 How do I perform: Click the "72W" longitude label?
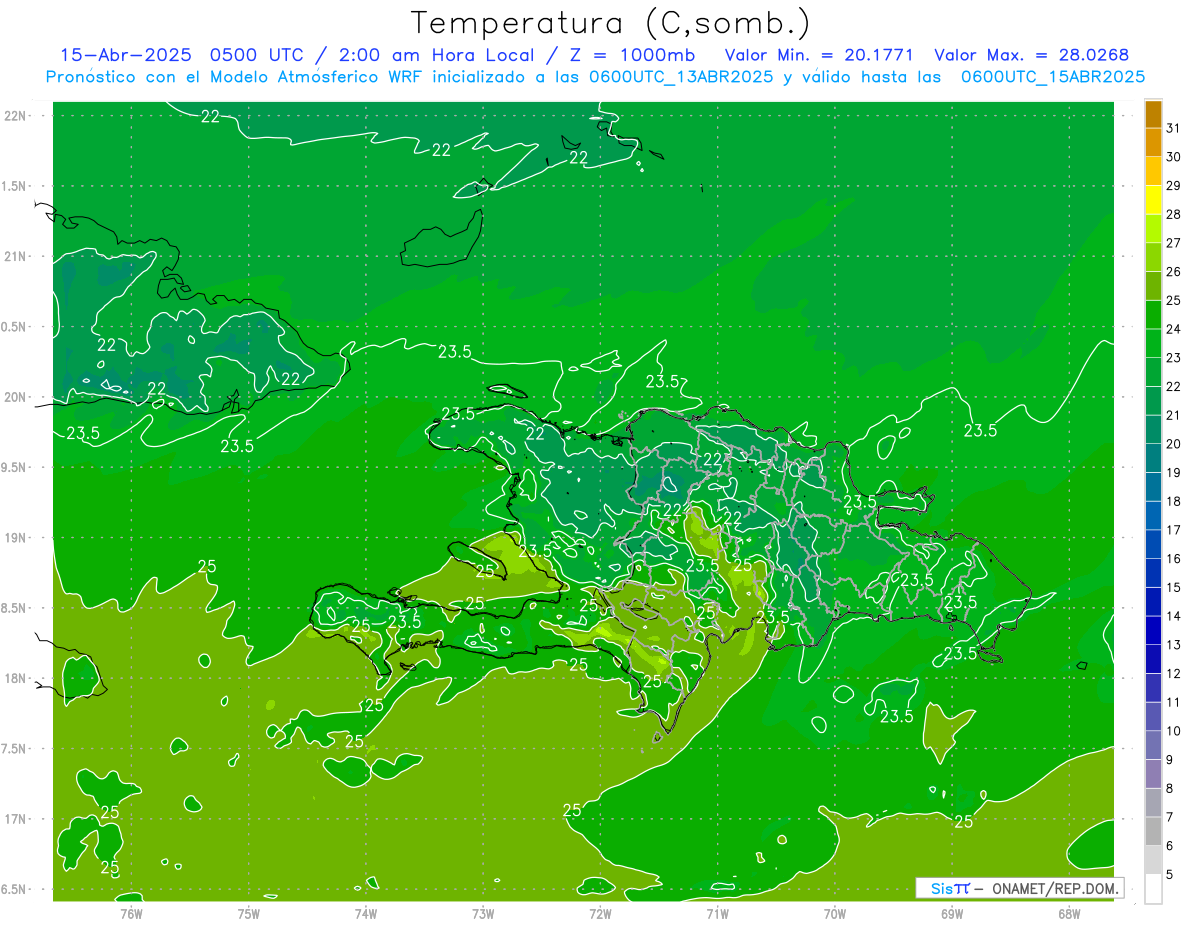coord(600,913)
